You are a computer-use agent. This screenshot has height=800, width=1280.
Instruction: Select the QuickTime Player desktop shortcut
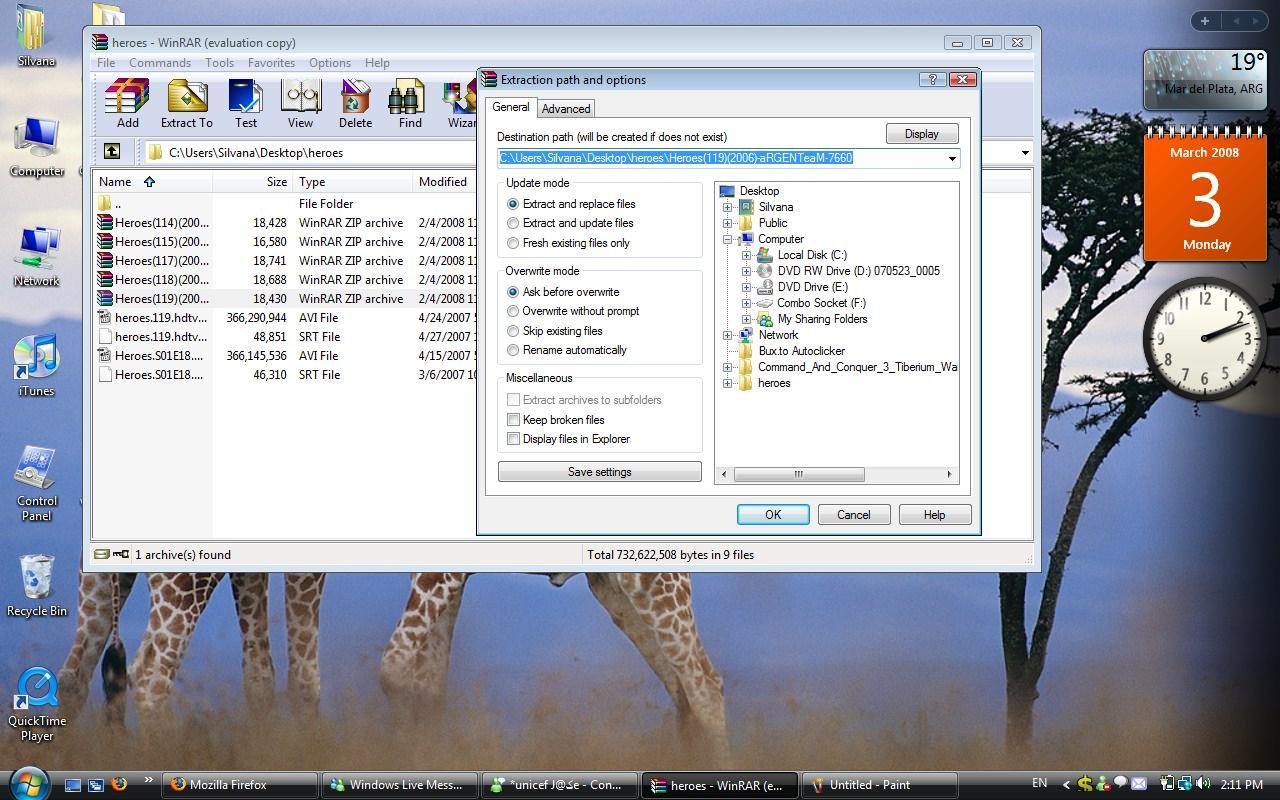pos(37,704)
